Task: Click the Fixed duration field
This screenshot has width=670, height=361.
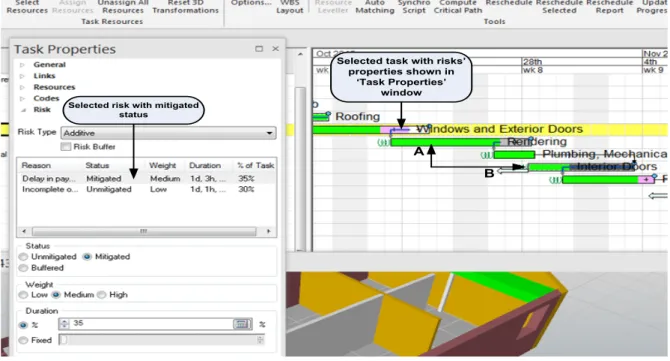Action: click(x=162, y=340)
